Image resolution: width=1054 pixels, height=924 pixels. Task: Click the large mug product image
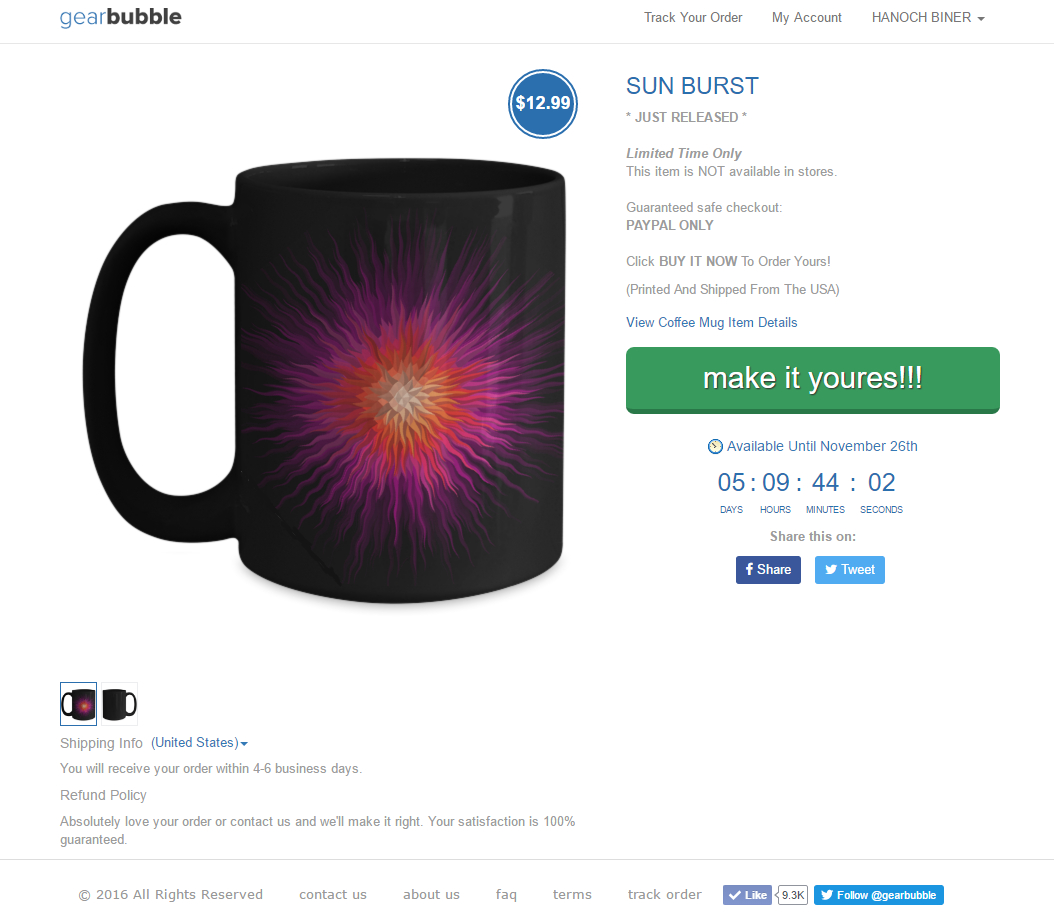click(x=324, y=380)
